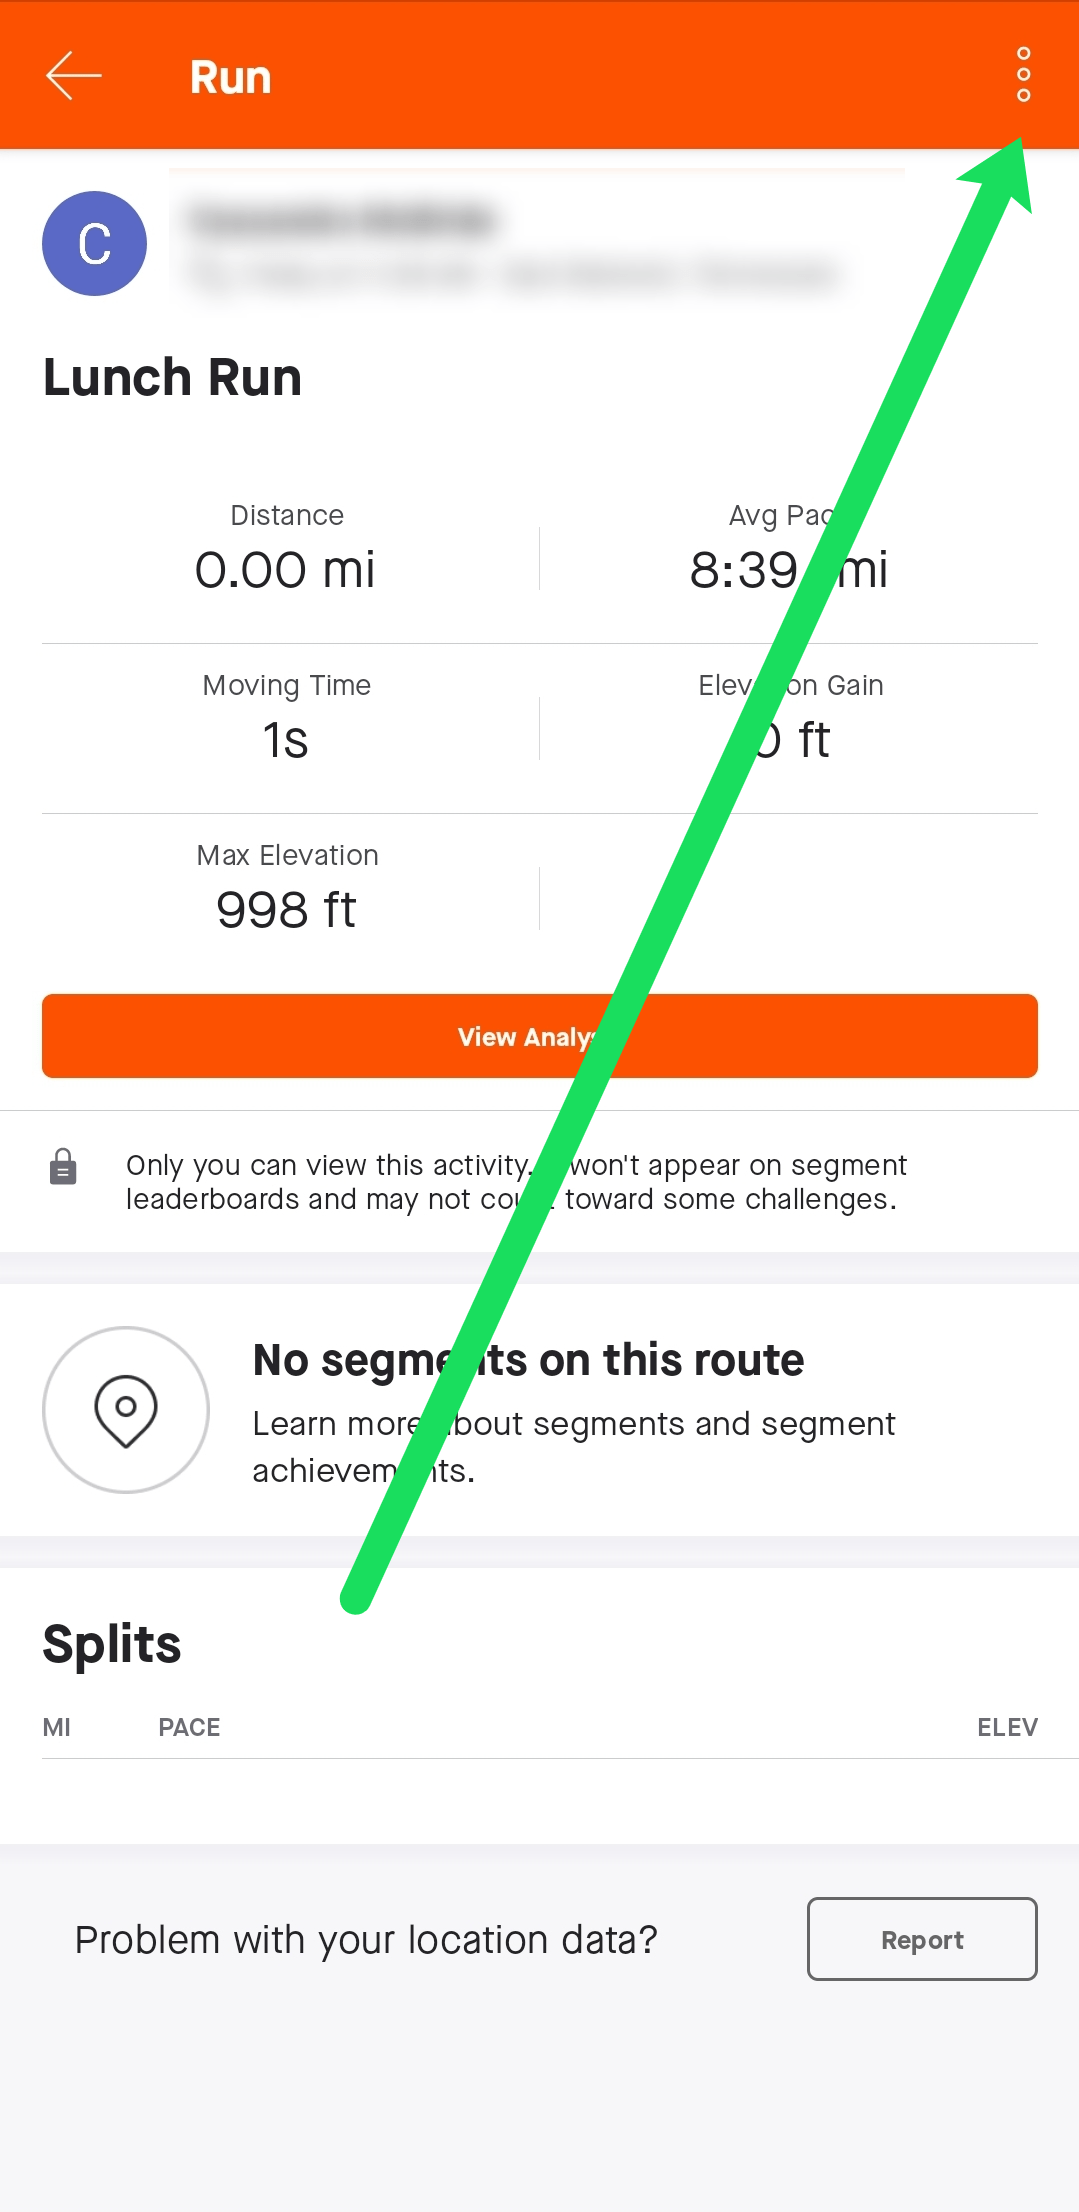Select the Lunch Run activity title
Viewport: 1079px width, 2212px height.
172,377
